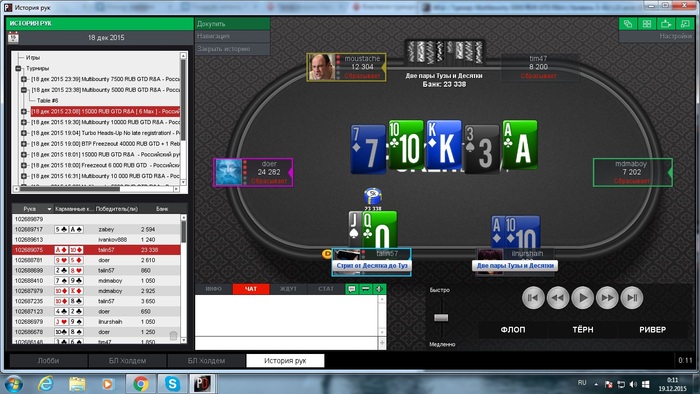Screen dimensions: 700x394
Task: Expand the BTP Freezeout 40000 RUB node
Action: tap(24, 144)
